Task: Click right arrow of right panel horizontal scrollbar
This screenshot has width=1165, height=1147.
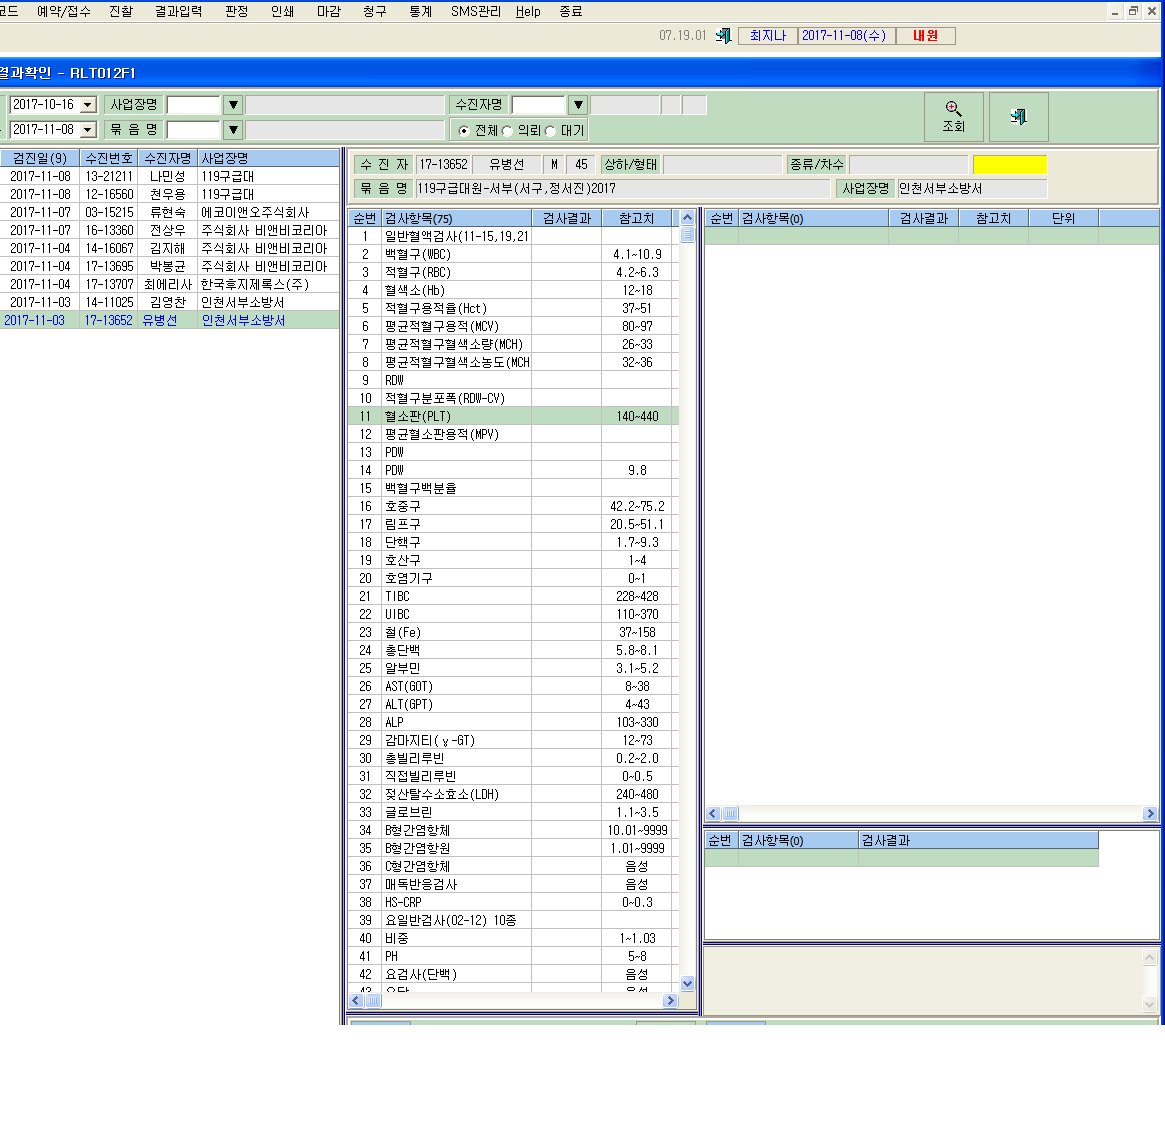Action: [x=1150, y=813]
